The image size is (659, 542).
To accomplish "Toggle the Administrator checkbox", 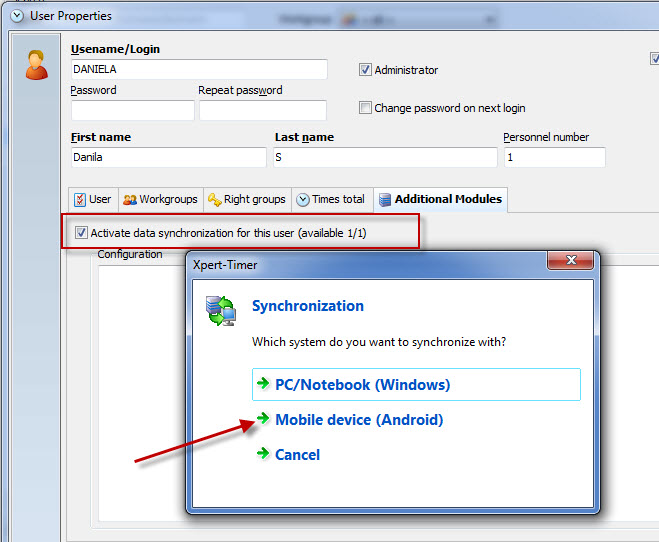I will [x=366, y=70].
